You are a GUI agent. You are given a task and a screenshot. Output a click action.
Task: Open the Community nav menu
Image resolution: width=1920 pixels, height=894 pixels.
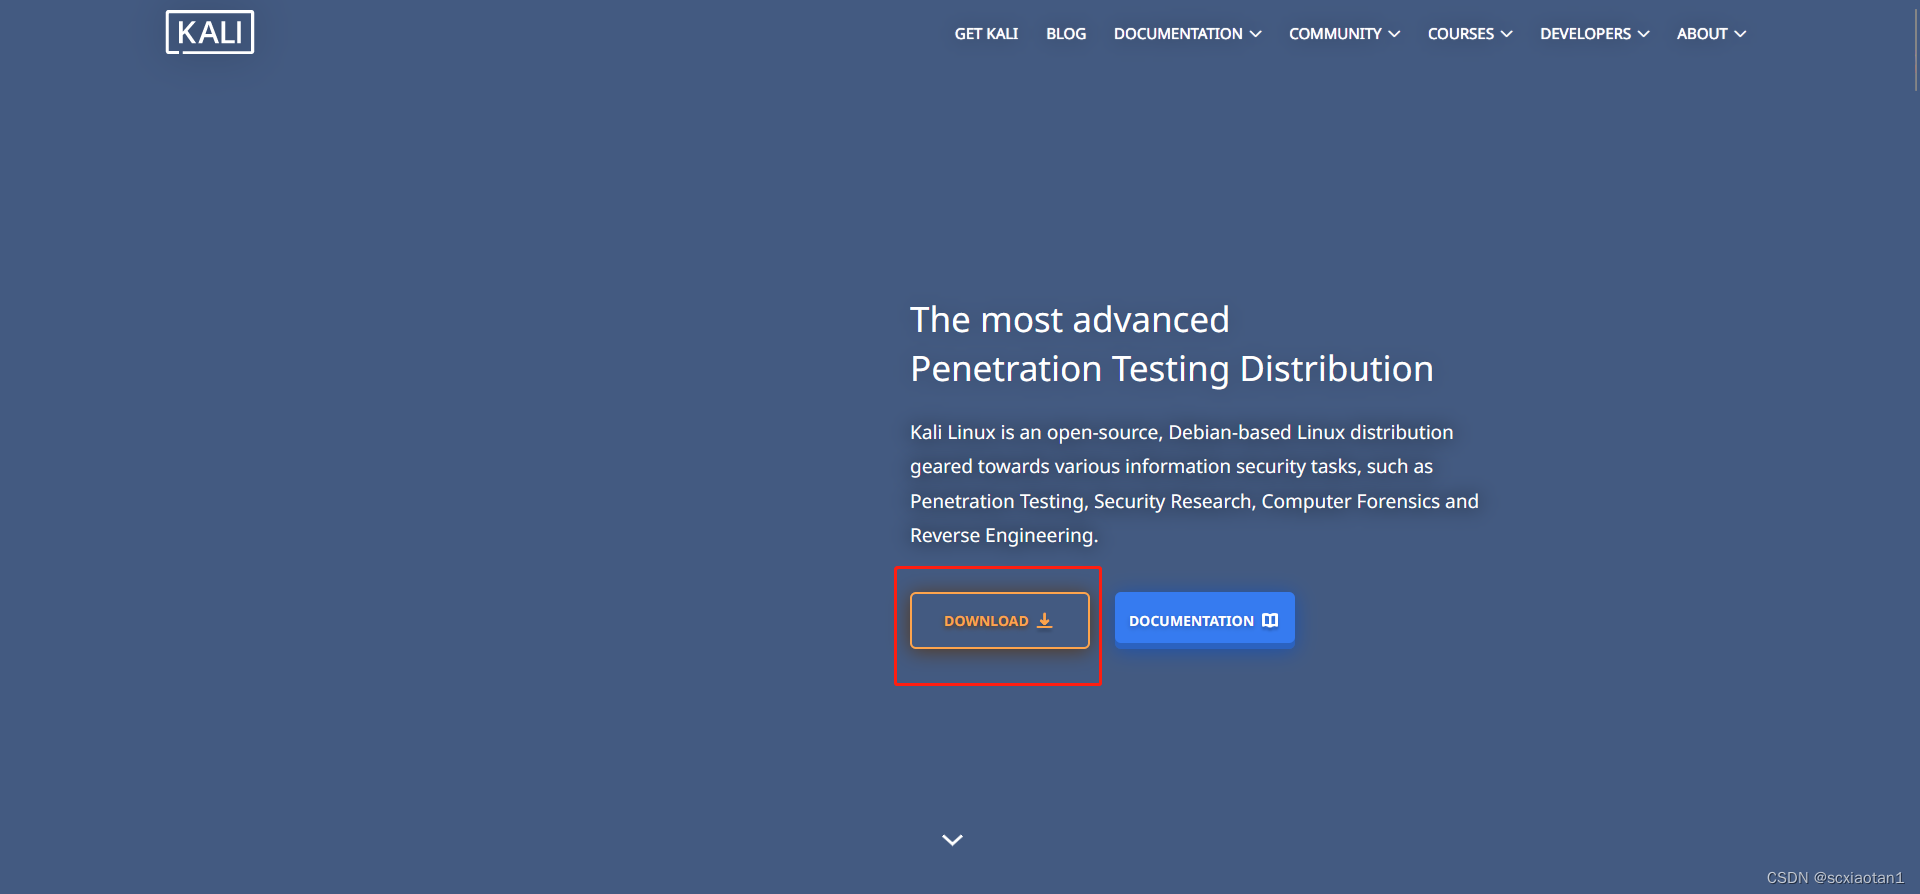[1335, 34]
